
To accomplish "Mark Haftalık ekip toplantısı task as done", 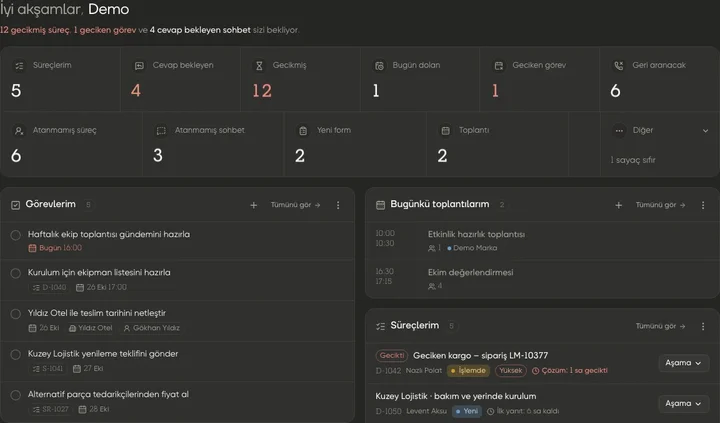I will click(x=16, y=235).
